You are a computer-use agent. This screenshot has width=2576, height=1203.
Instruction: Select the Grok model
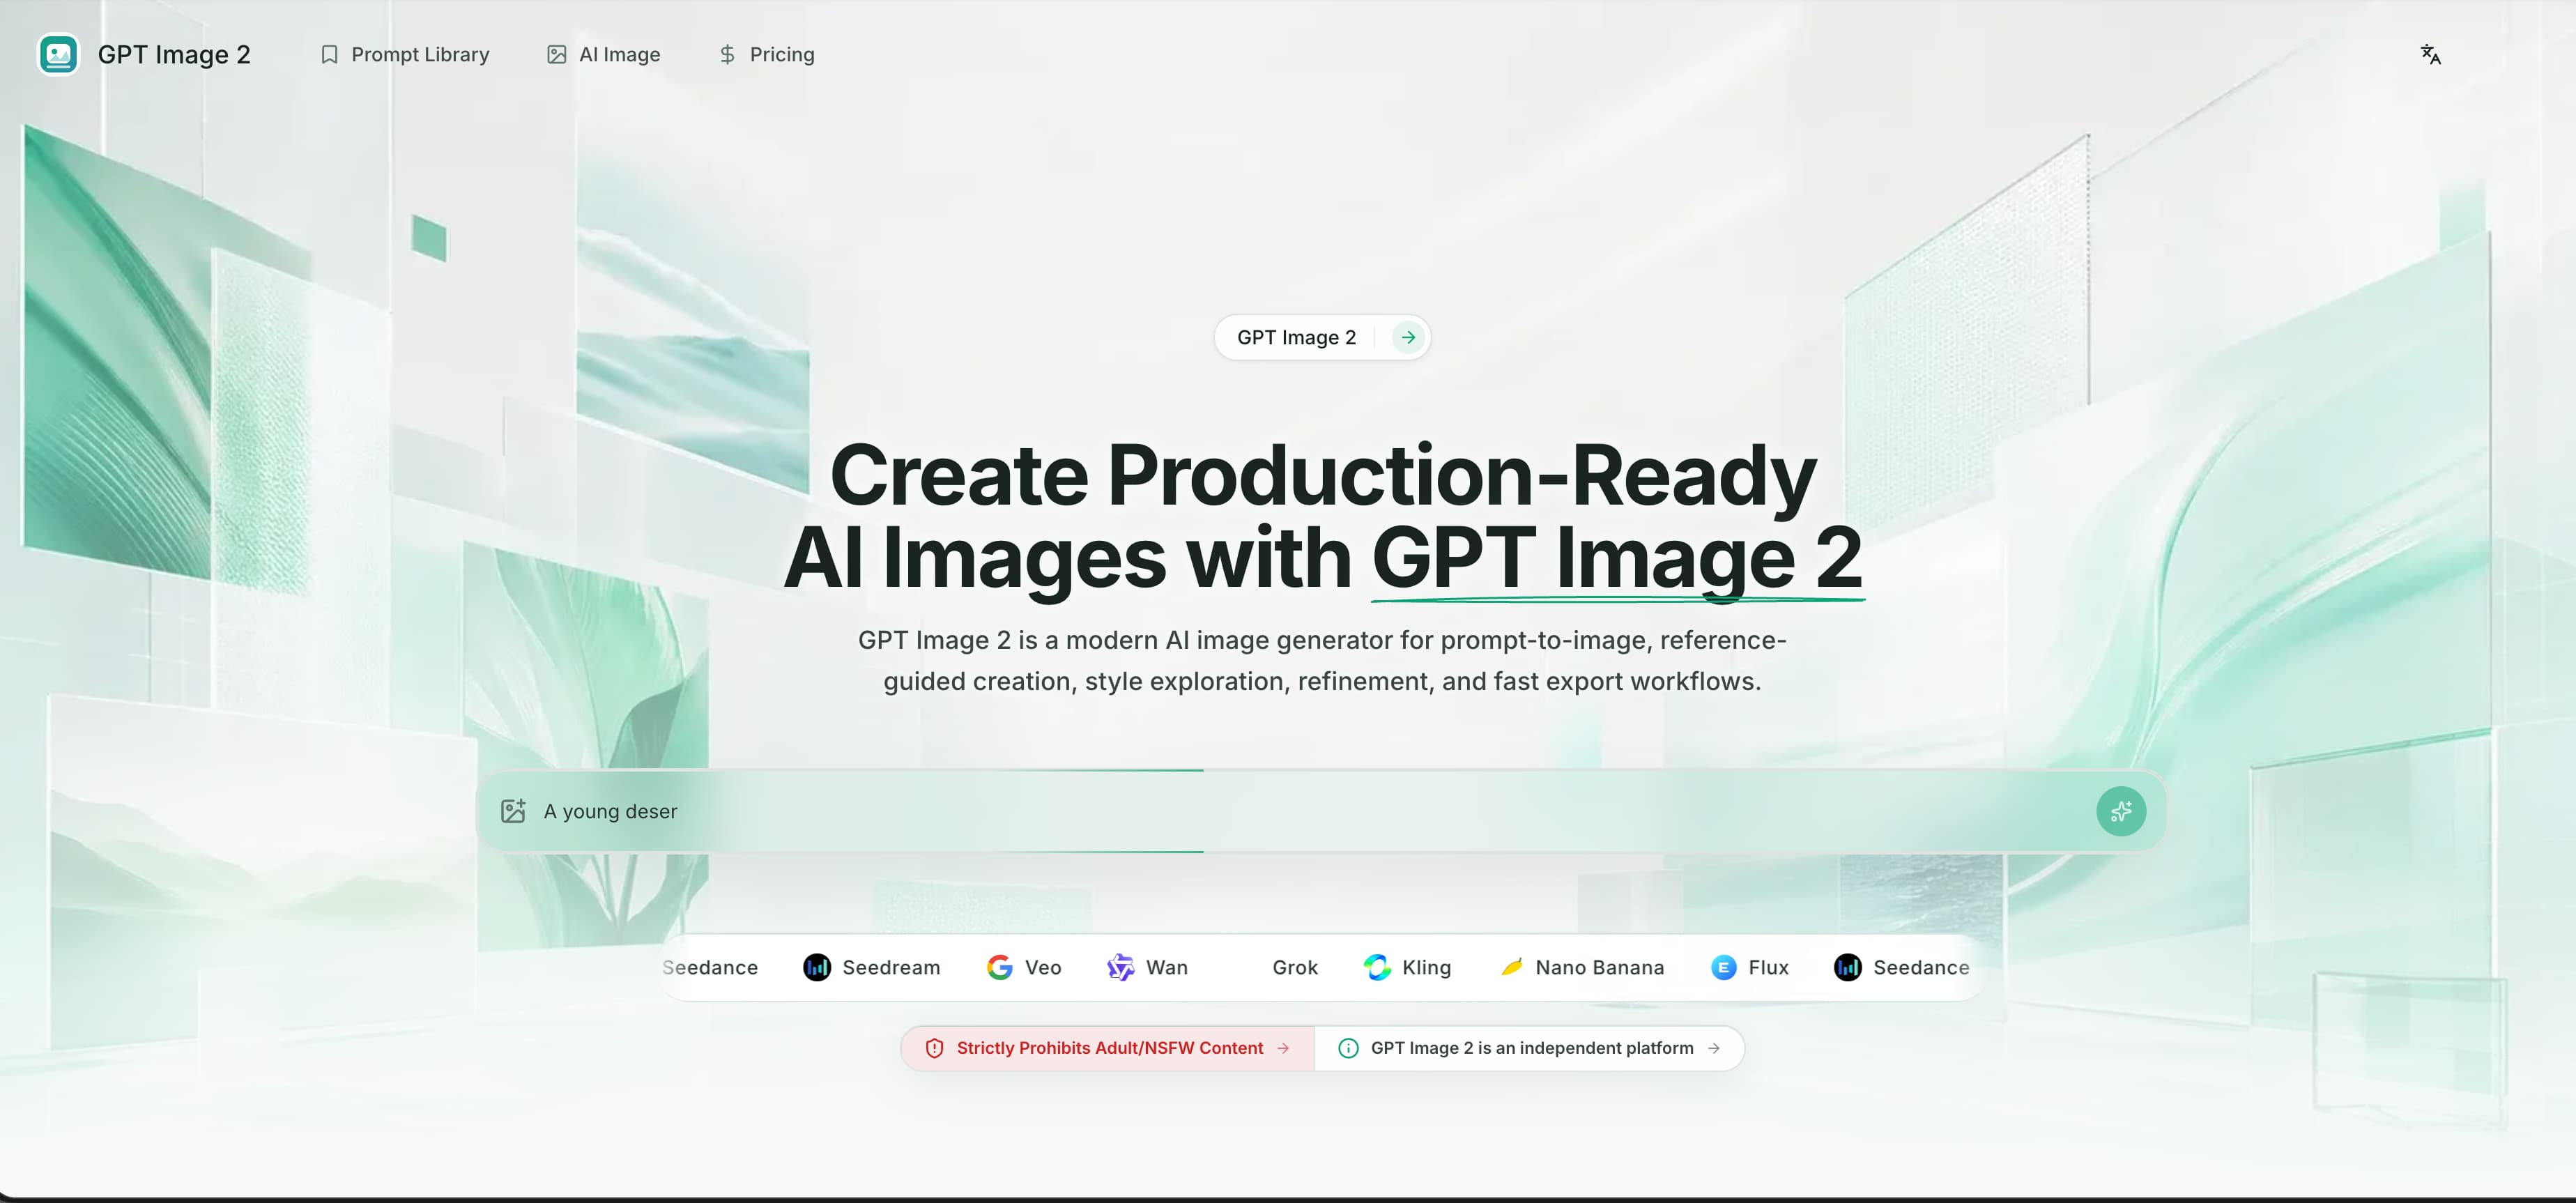click(1295, 967)
